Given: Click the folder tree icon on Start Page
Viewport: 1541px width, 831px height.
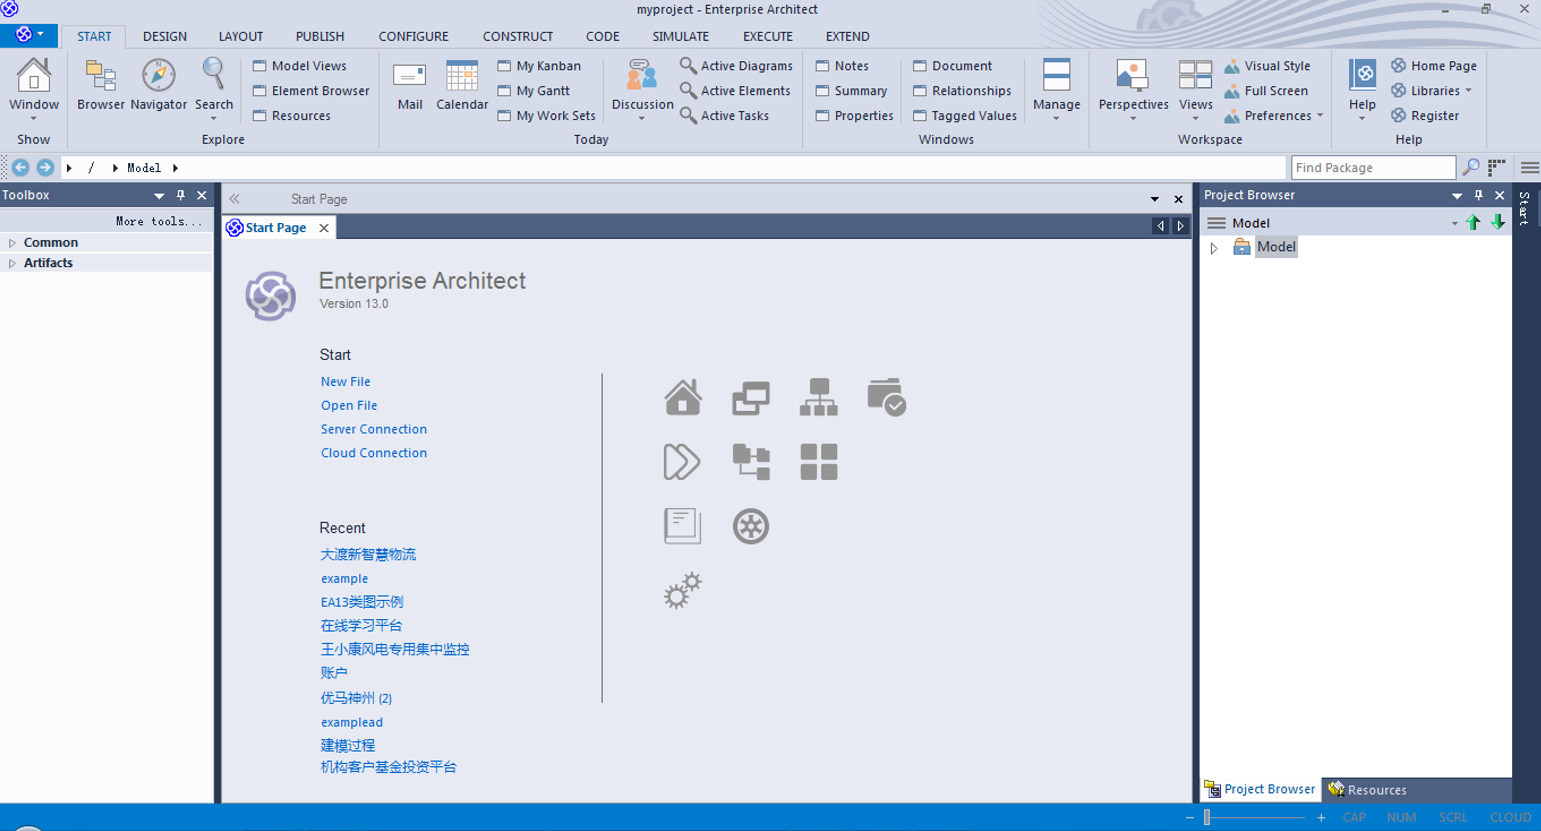Looking at the screenshot, I should pyautogui.click(x=751, y=462).
